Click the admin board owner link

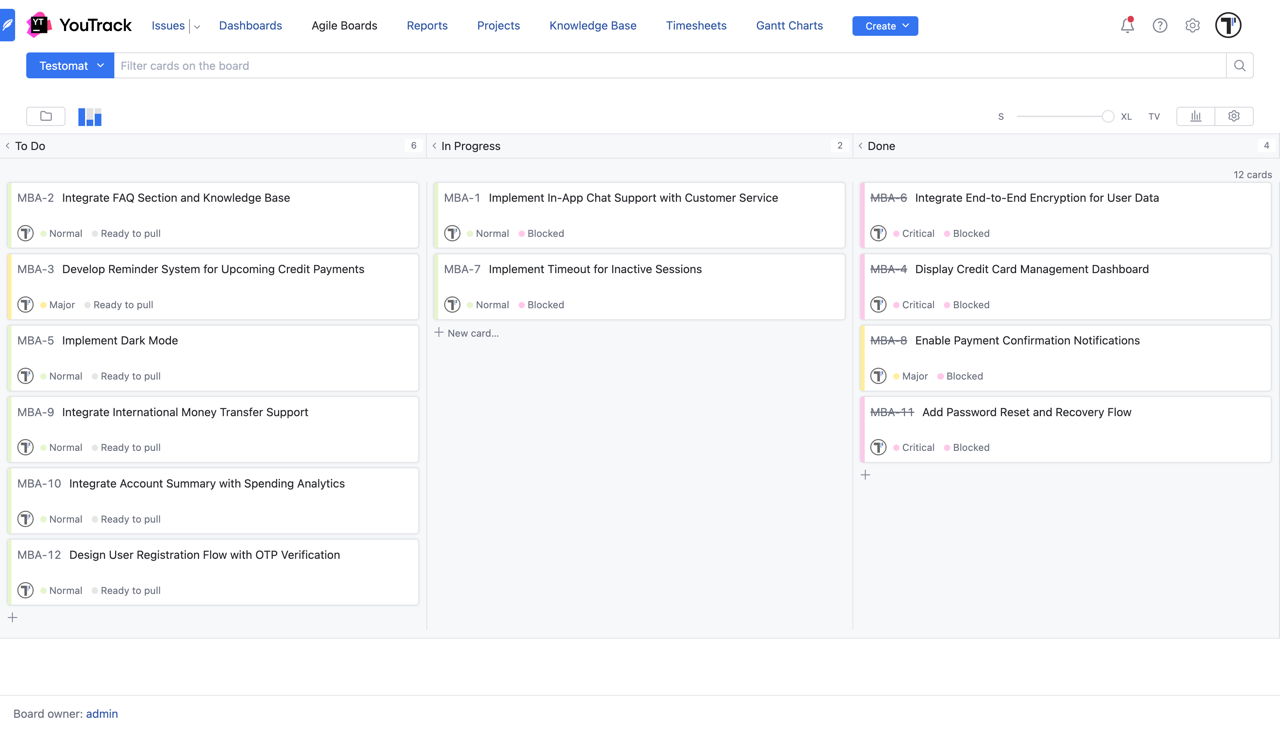click(x=102, y=714)
